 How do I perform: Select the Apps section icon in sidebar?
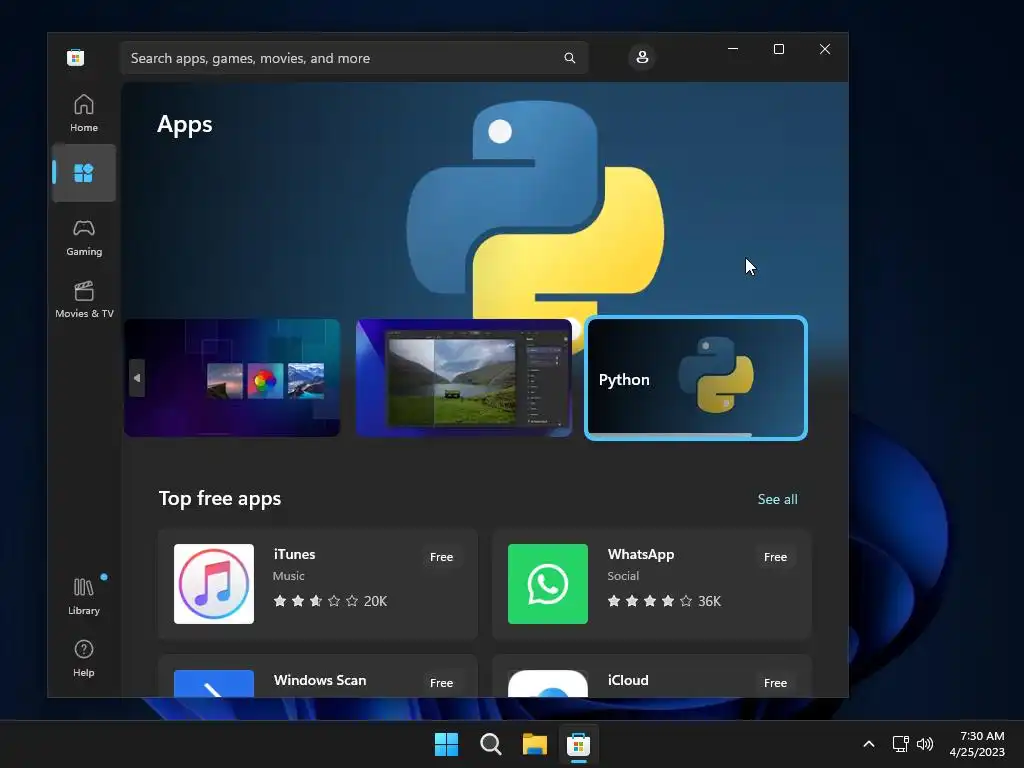tap(84, 173)
